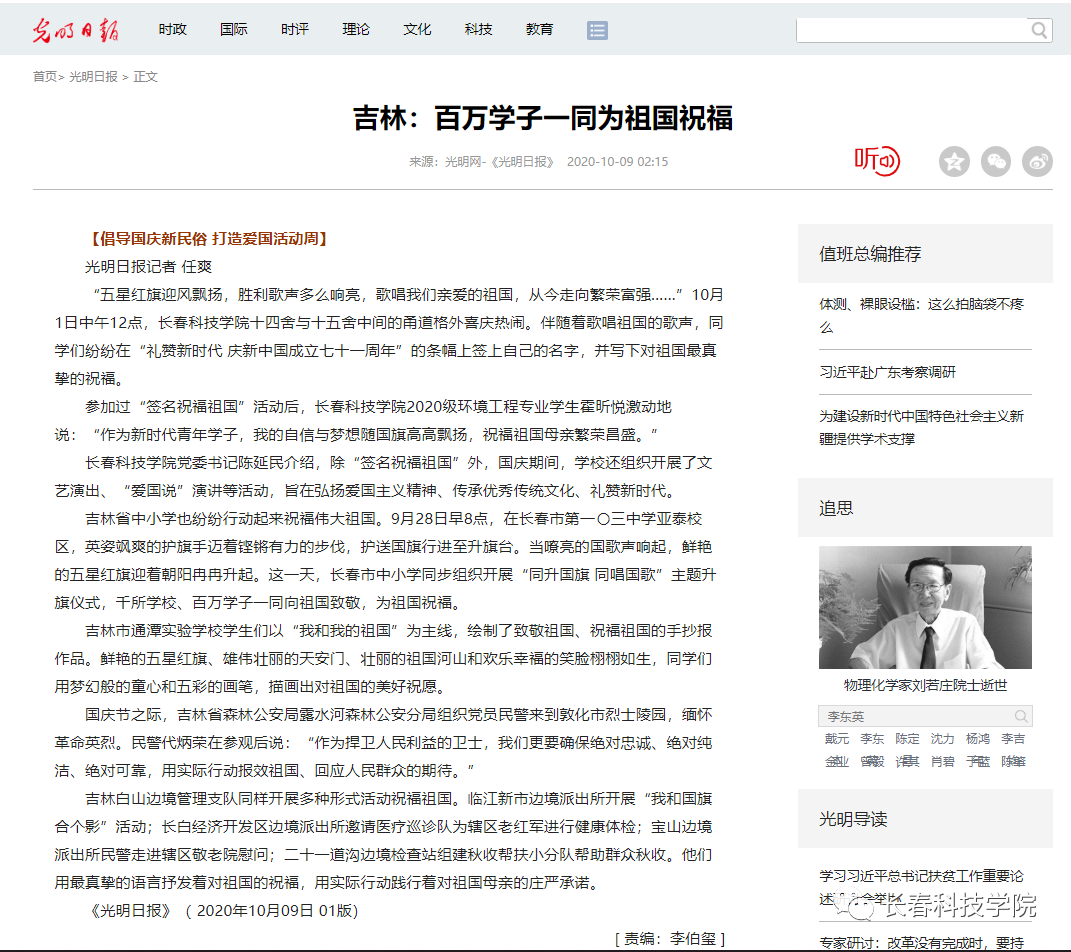Click the magnifier icon in top search box
The height and width of the screenshot is (952, 1071).
pyautogui.click(x=1039, y=31)
